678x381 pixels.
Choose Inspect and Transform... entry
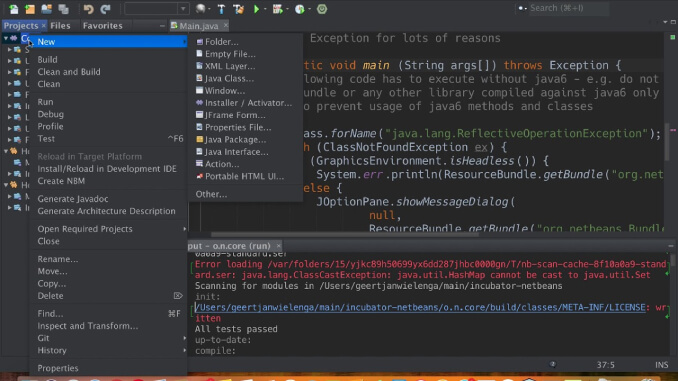click(108, 326)
